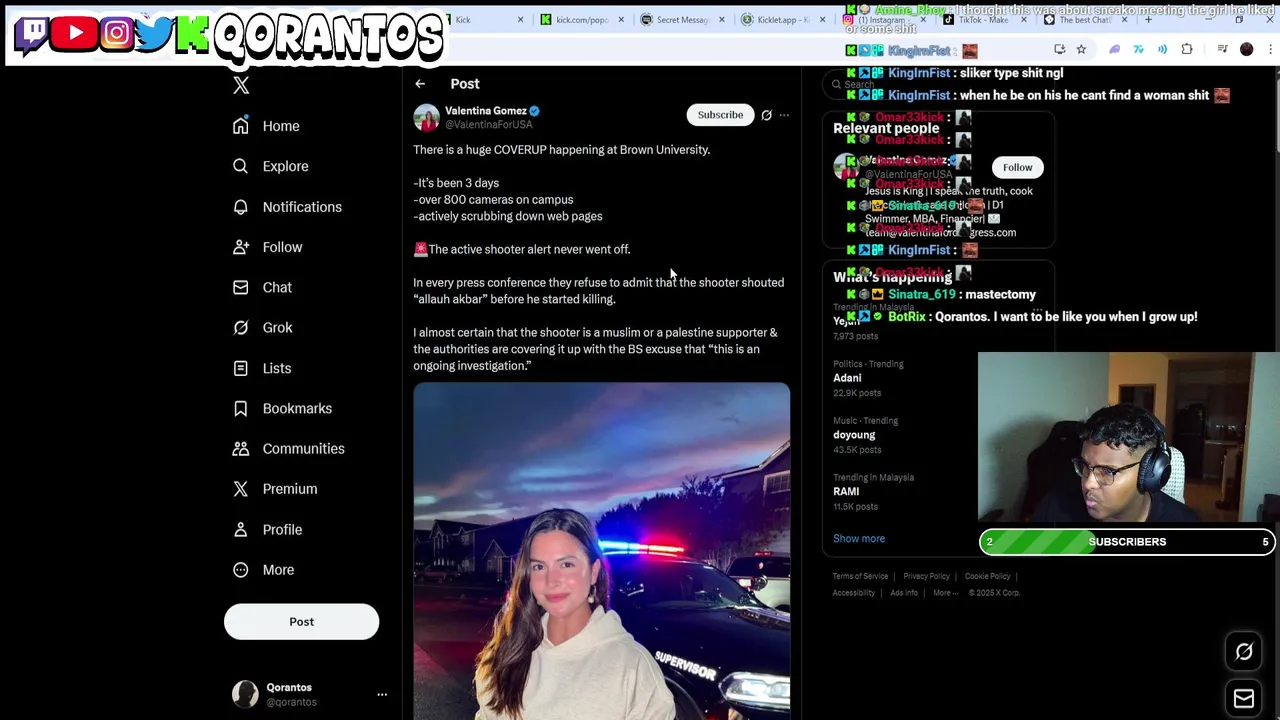Open Chat via the envelope sidebar icon
Viewport: 1280px width, 720px height.
coord(240,287)
